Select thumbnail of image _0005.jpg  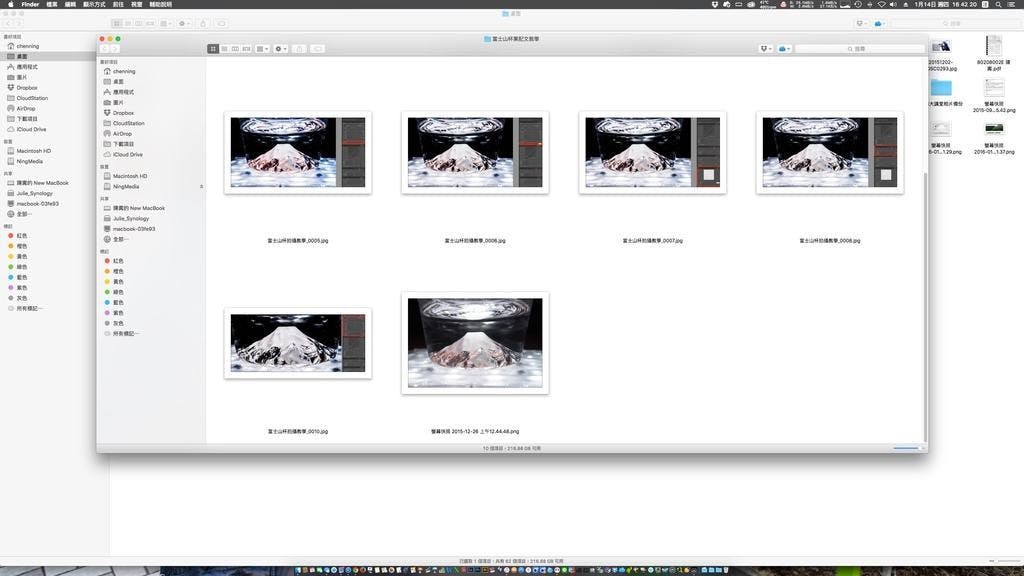coord(298,153)
